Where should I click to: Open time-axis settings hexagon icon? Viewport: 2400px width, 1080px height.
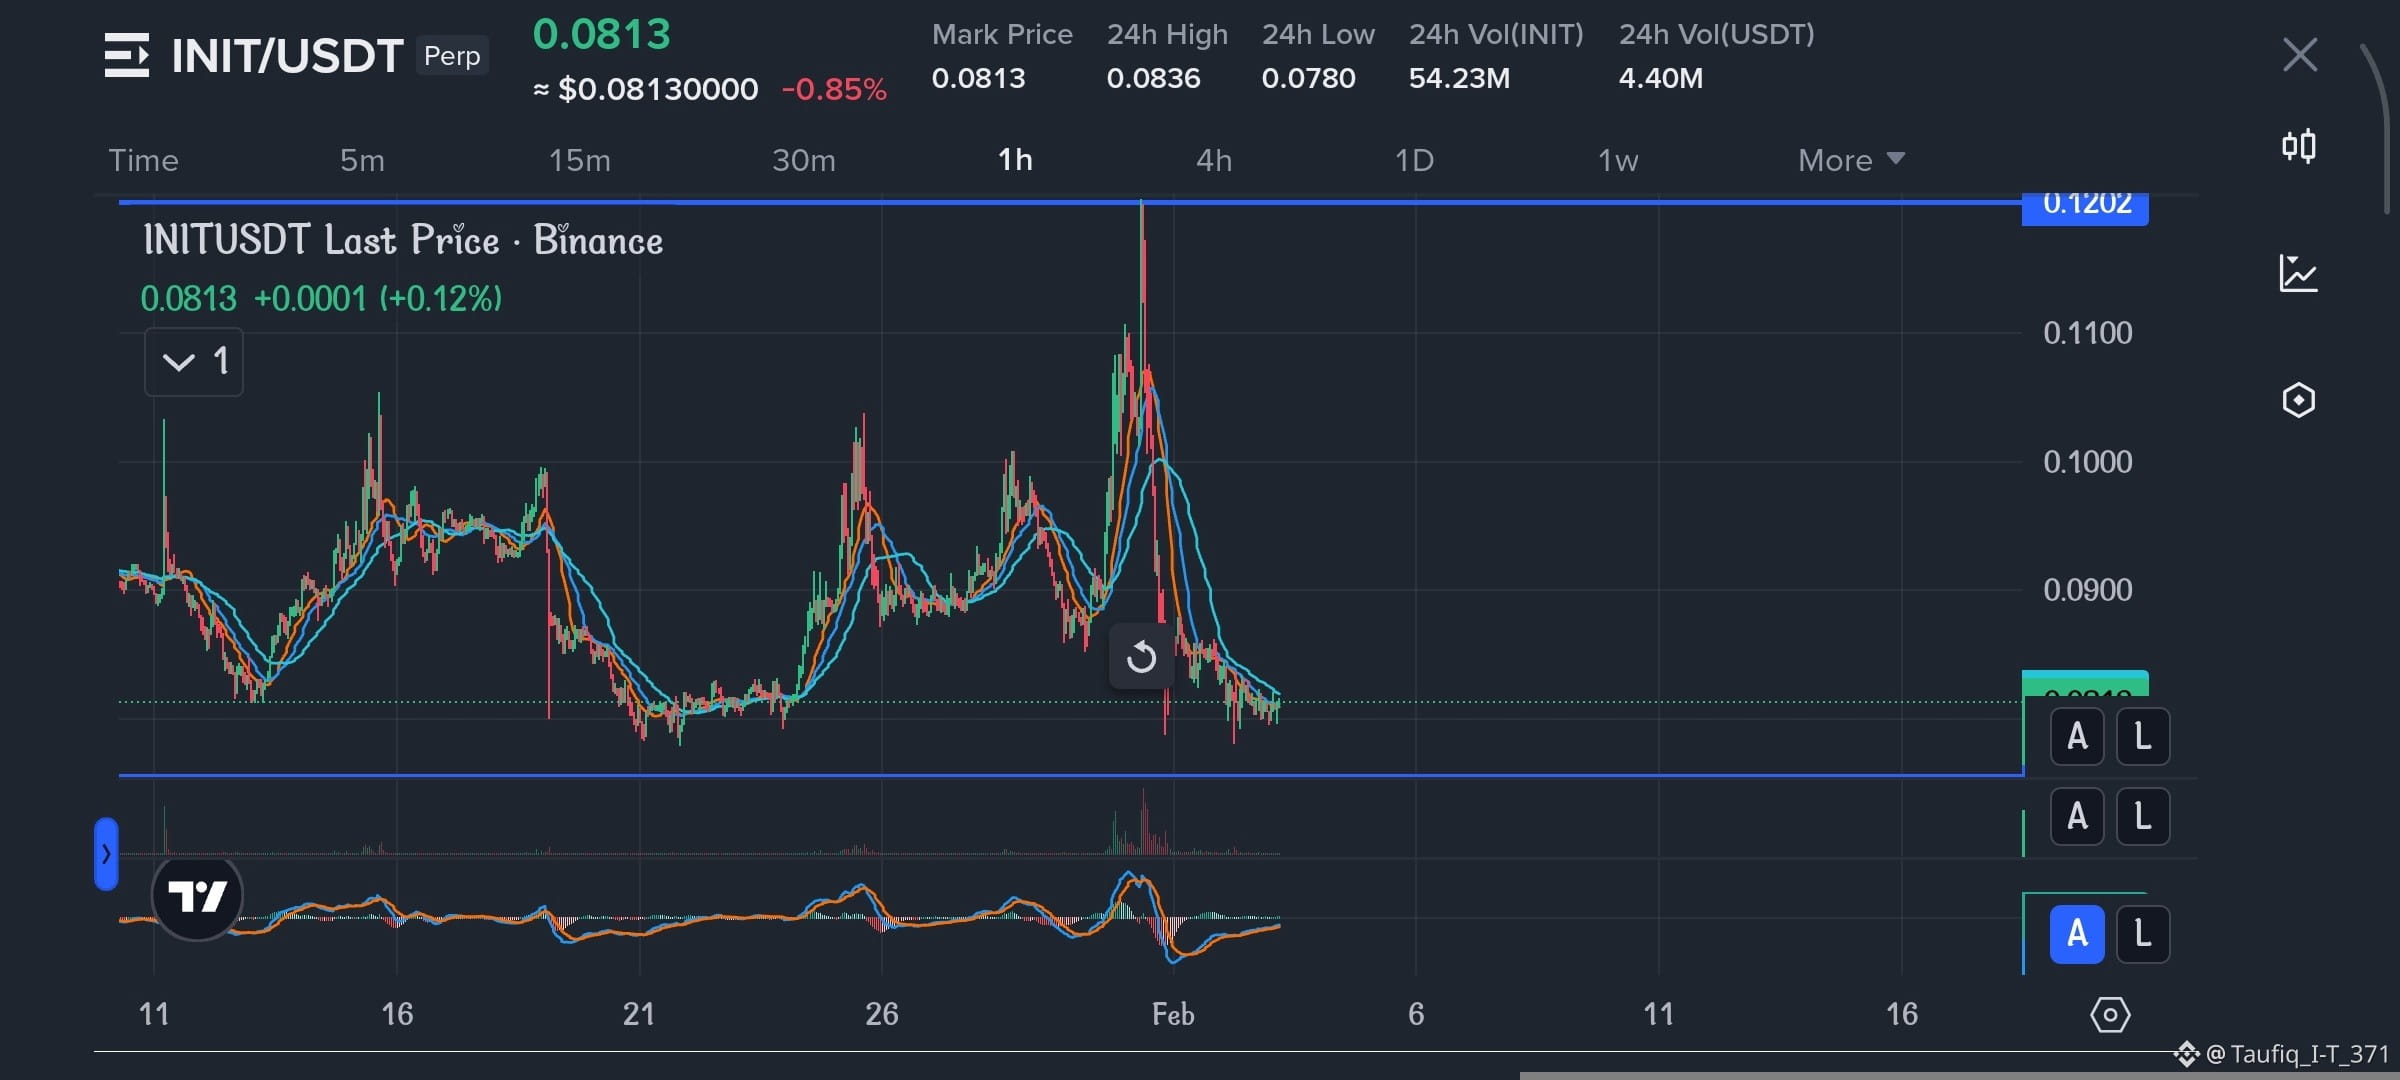click(x=2110, y=1015)
